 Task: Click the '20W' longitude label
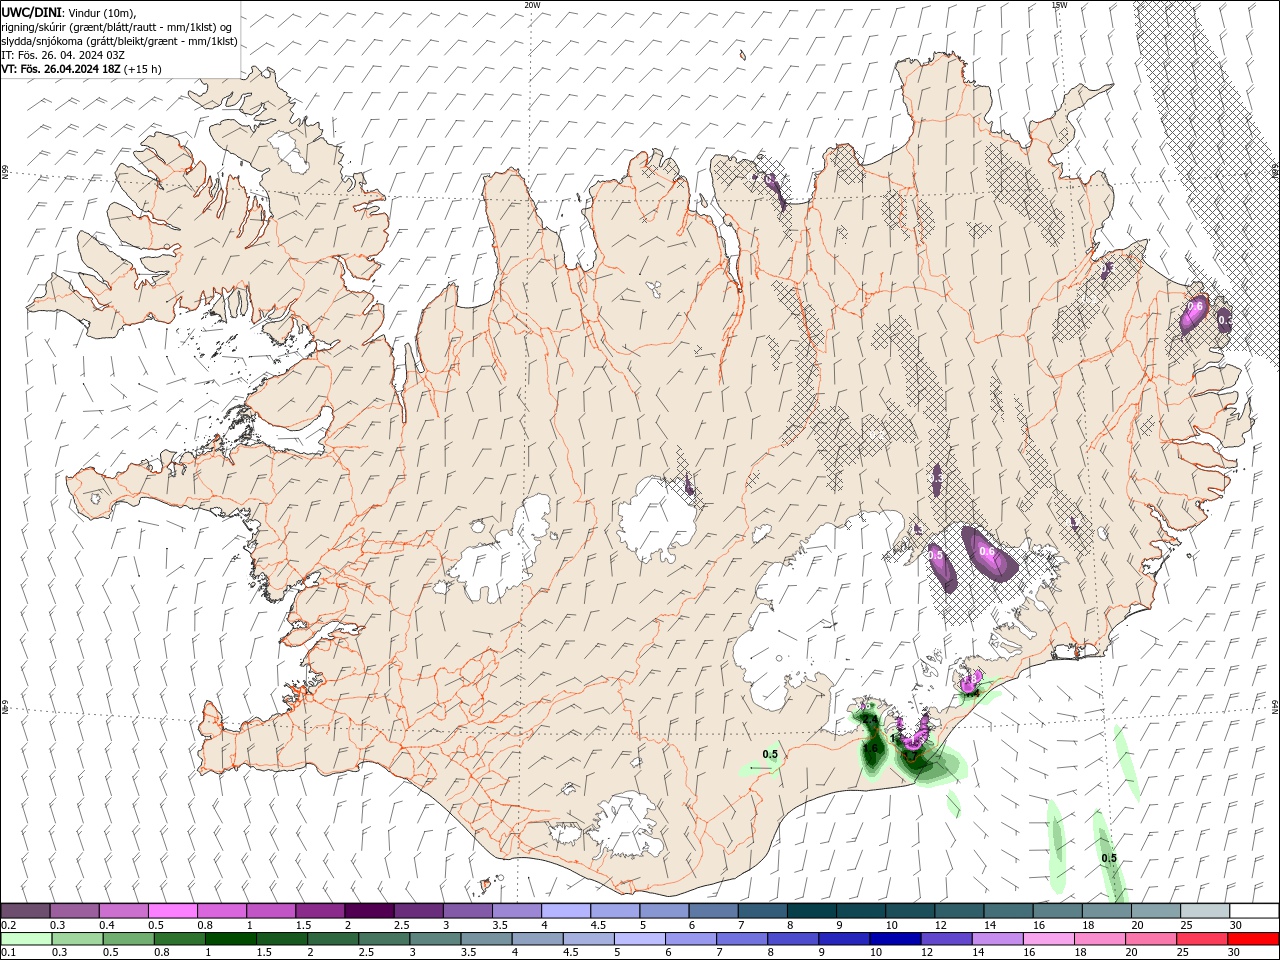pos(532,5)
